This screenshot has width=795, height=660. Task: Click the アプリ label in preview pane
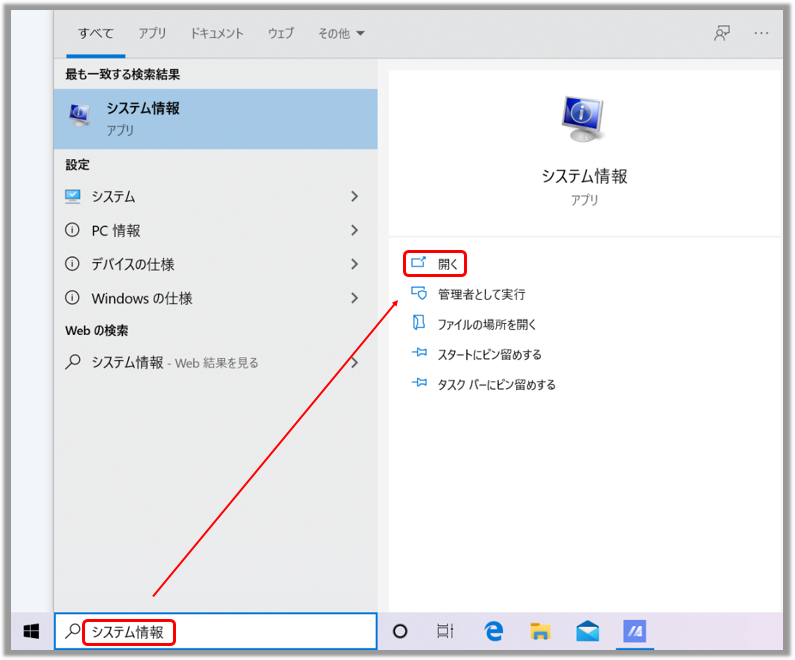click(x=585, y=200)
